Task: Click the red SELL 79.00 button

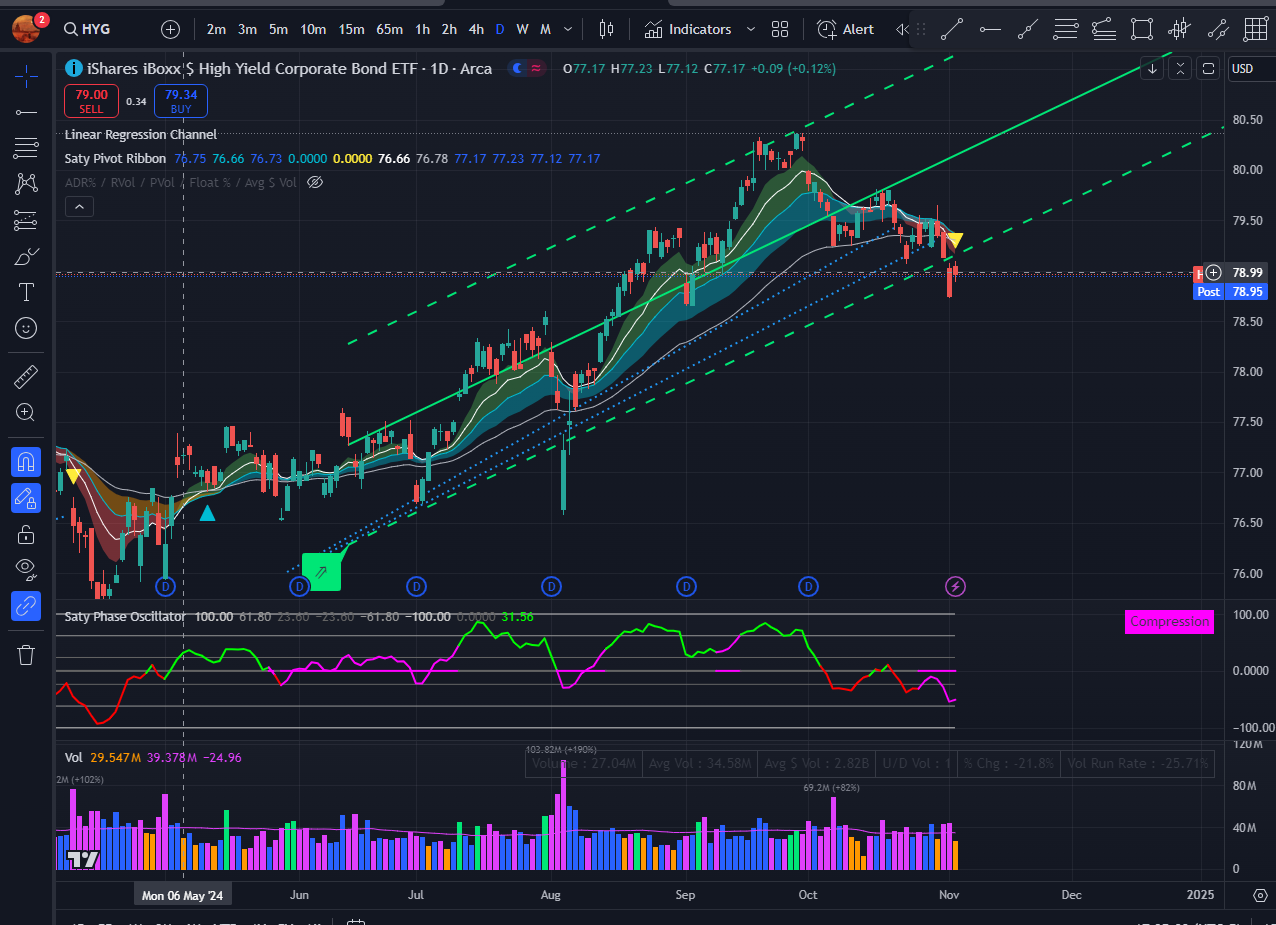Action: 91,100
